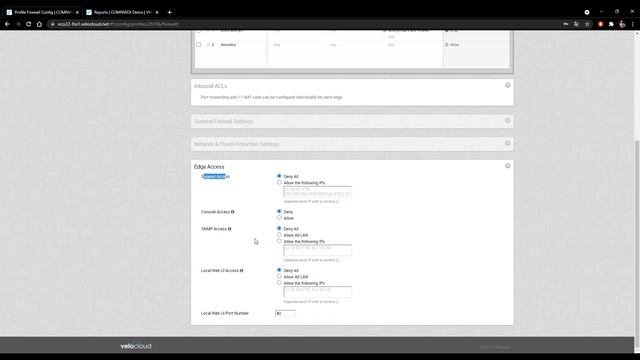Viewport: 640px width, 360px height.
Task: Select Deny All for SNMP Access
Action: click(279, 229)
